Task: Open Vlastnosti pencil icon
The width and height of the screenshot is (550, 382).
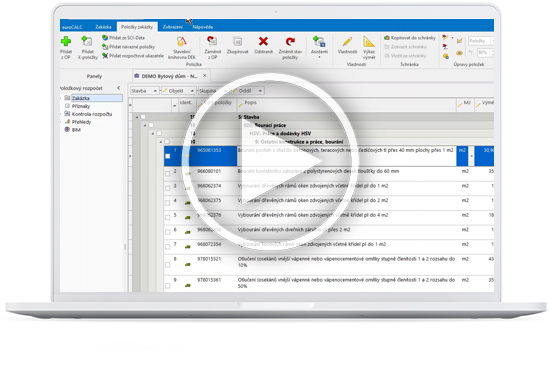Action: pyautogui.click(x=347, y=41)
